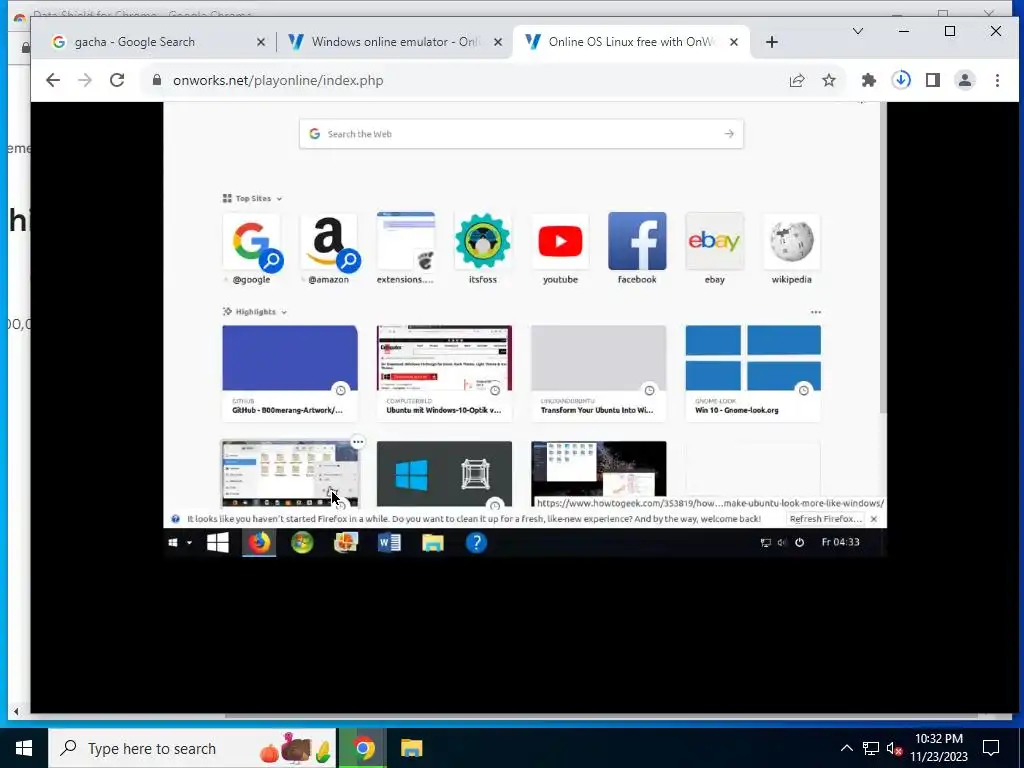Open the Windows logo and cube highlight thumbnail
1024x768 pixels.
coord(445,474)
